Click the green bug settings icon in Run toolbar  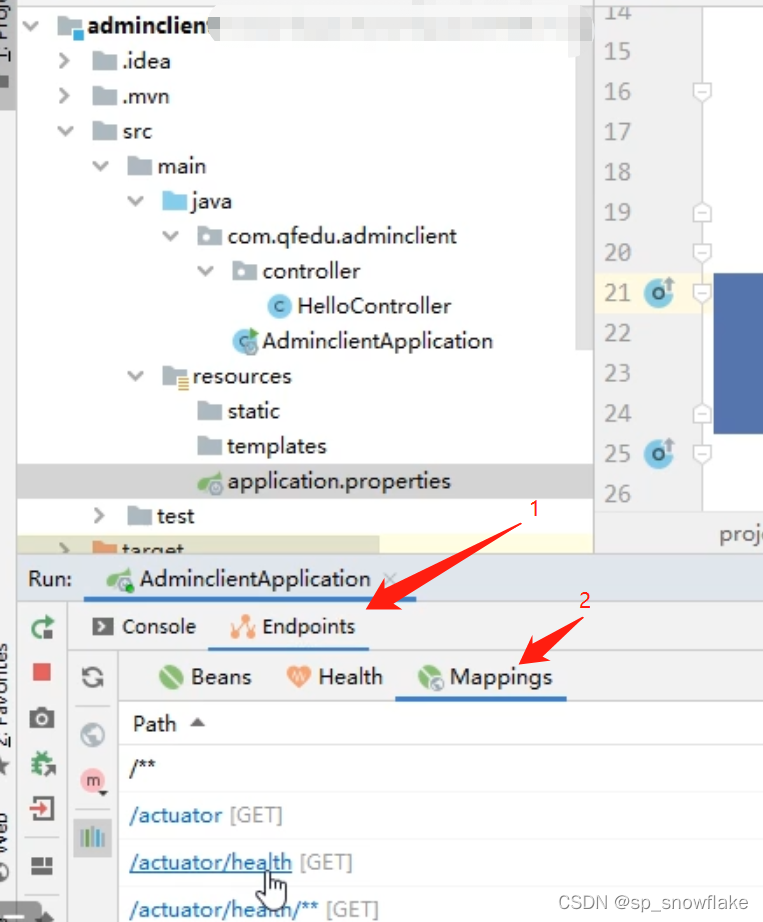click(42, 763)
